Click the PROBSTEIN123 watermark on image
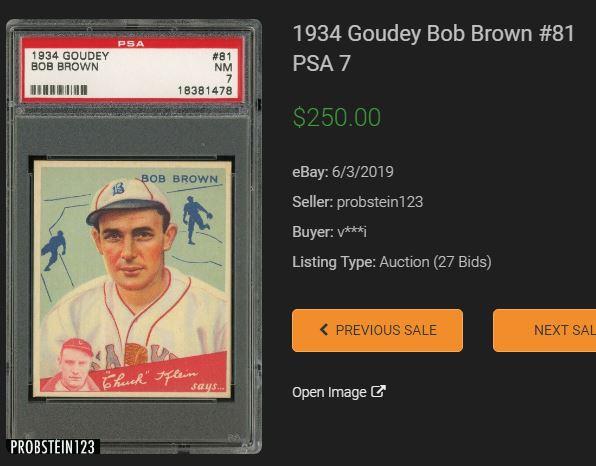The image size is (596, 466). pyautogui.click(x=52, y=447)
